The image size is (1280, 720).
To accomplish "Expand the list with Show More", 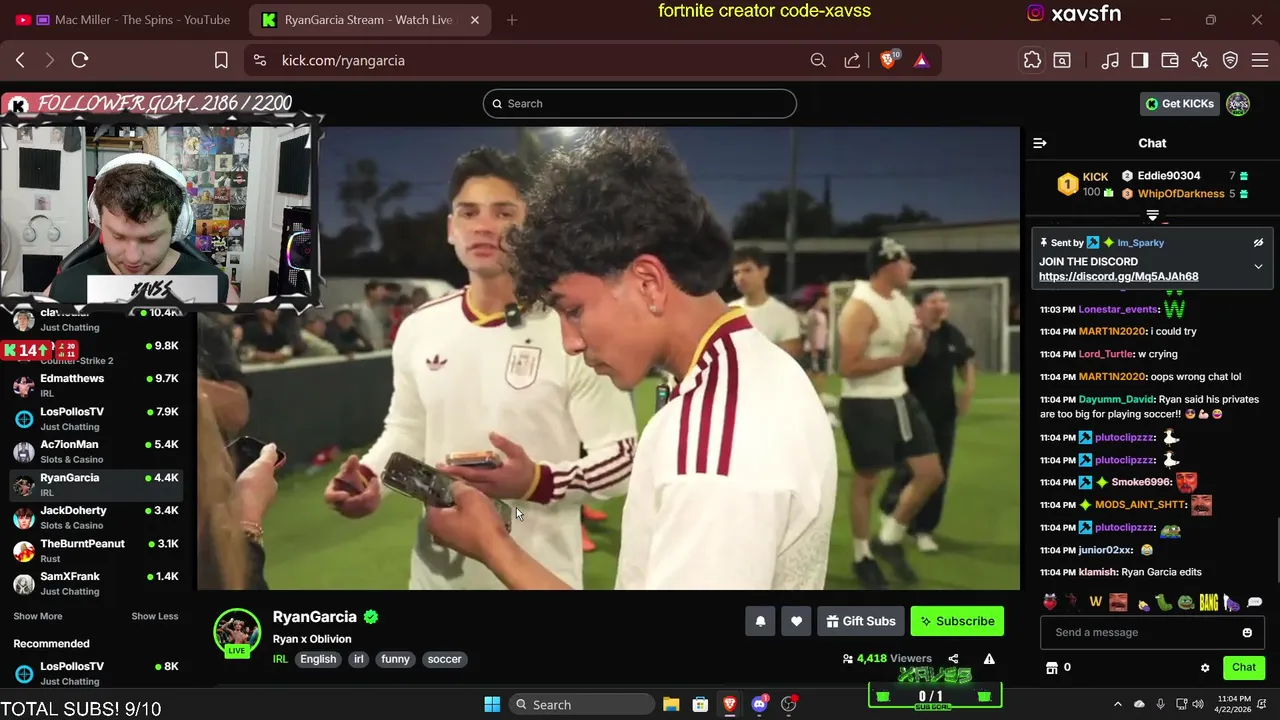I will pos(38,616).
